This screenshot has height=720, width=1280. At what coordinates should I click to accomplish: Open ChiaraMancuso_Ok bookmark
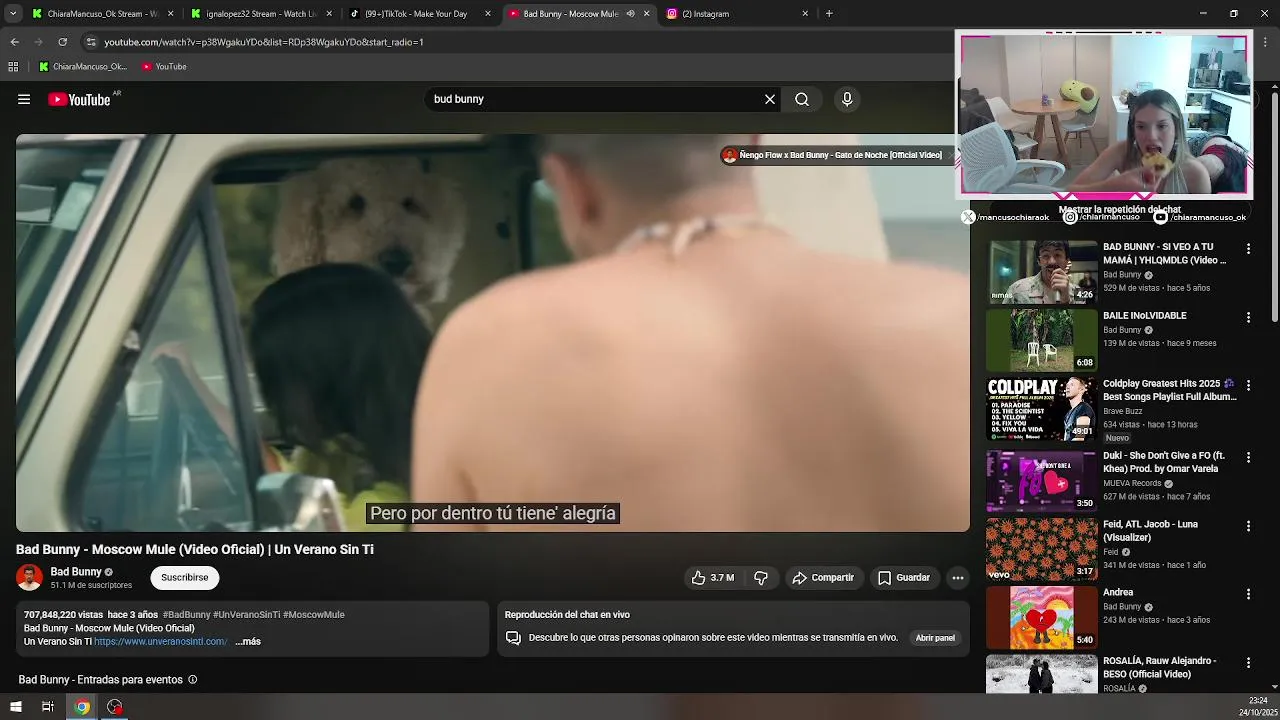[x=83, y=67]
